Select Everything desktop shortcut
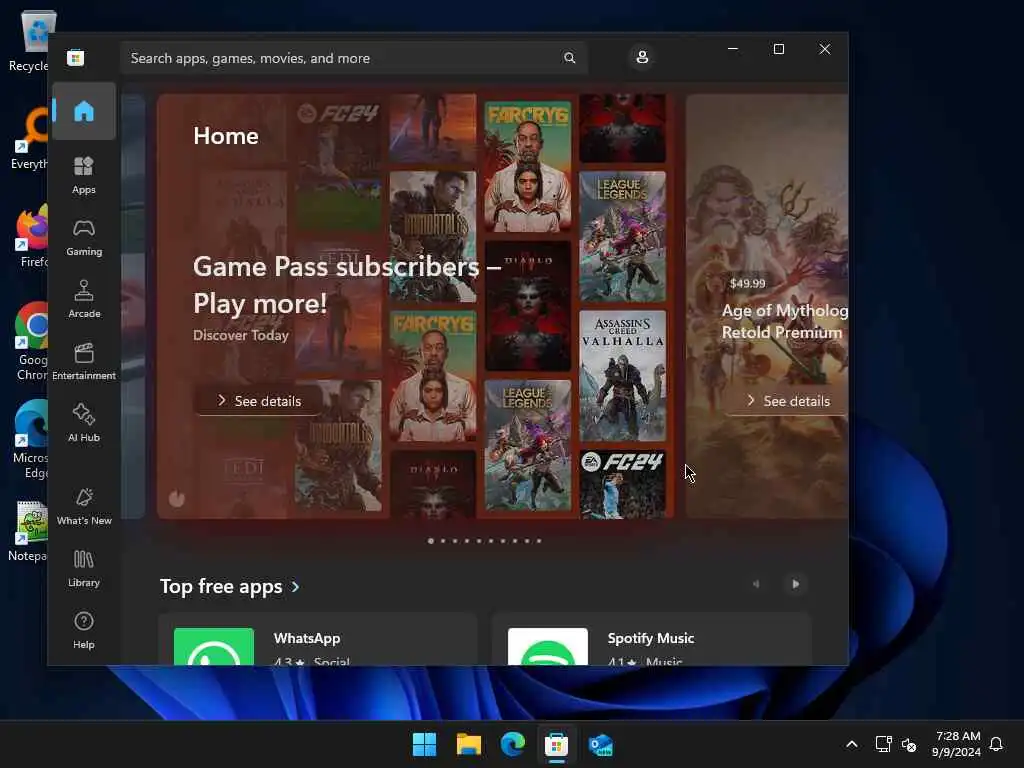The width and height of the screenshot is (1024, 768). [x=29, y=138]
